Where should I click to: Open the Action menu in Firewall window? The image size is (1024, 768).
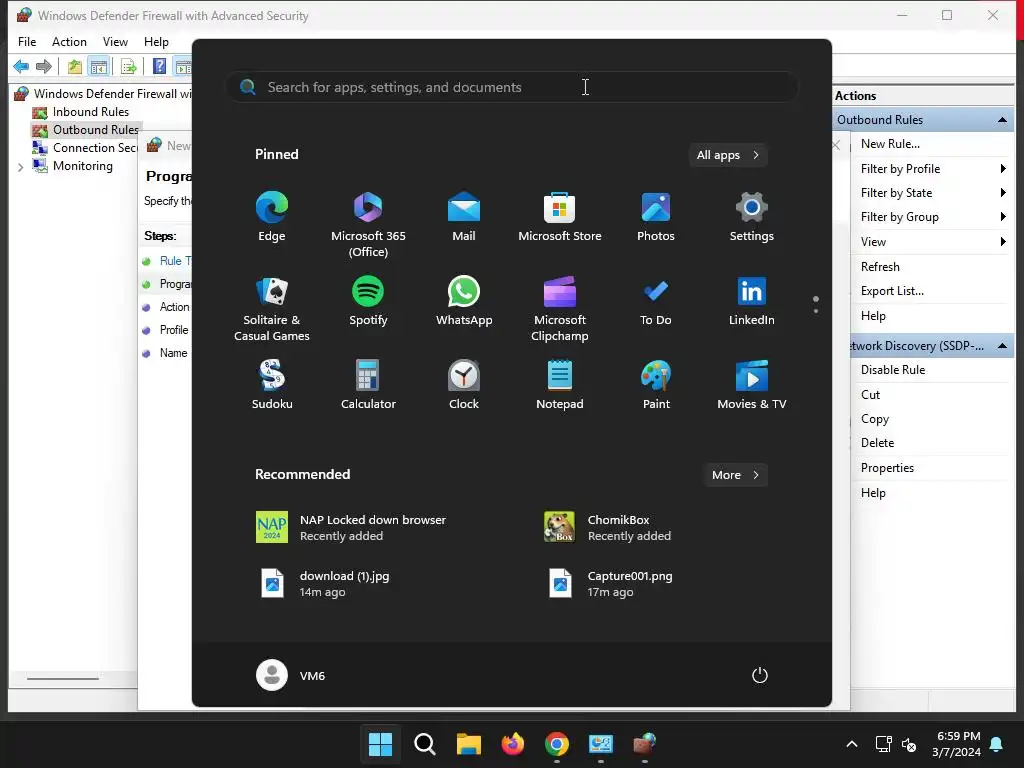coord(69,42)
